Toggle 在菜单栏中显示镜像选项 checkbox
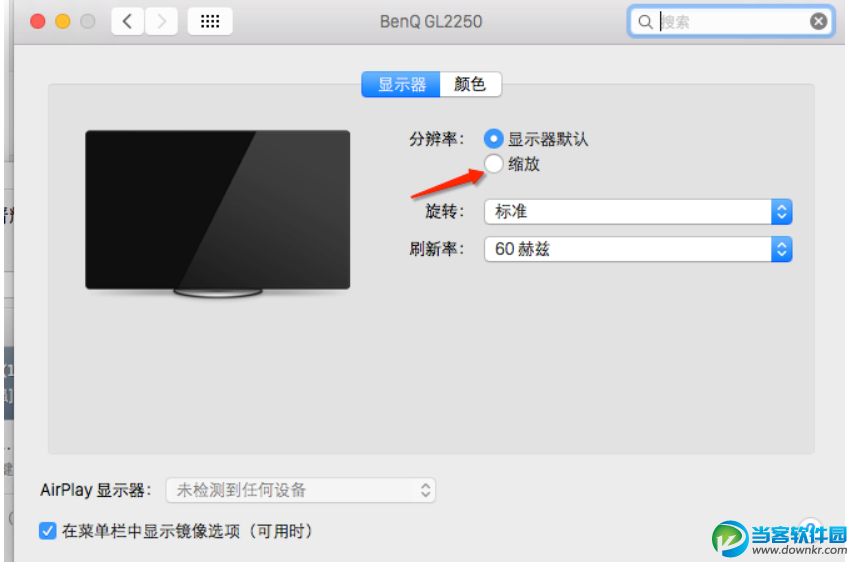The height and width of the screenshot is (564, 848). point(48,531)
